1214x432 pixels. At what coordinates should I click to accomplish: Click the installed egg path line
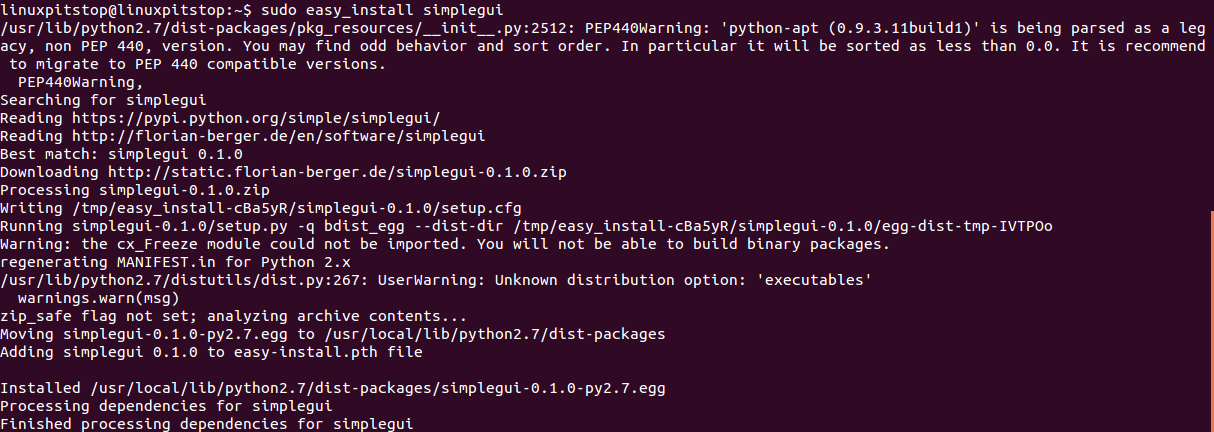[333, 387]
